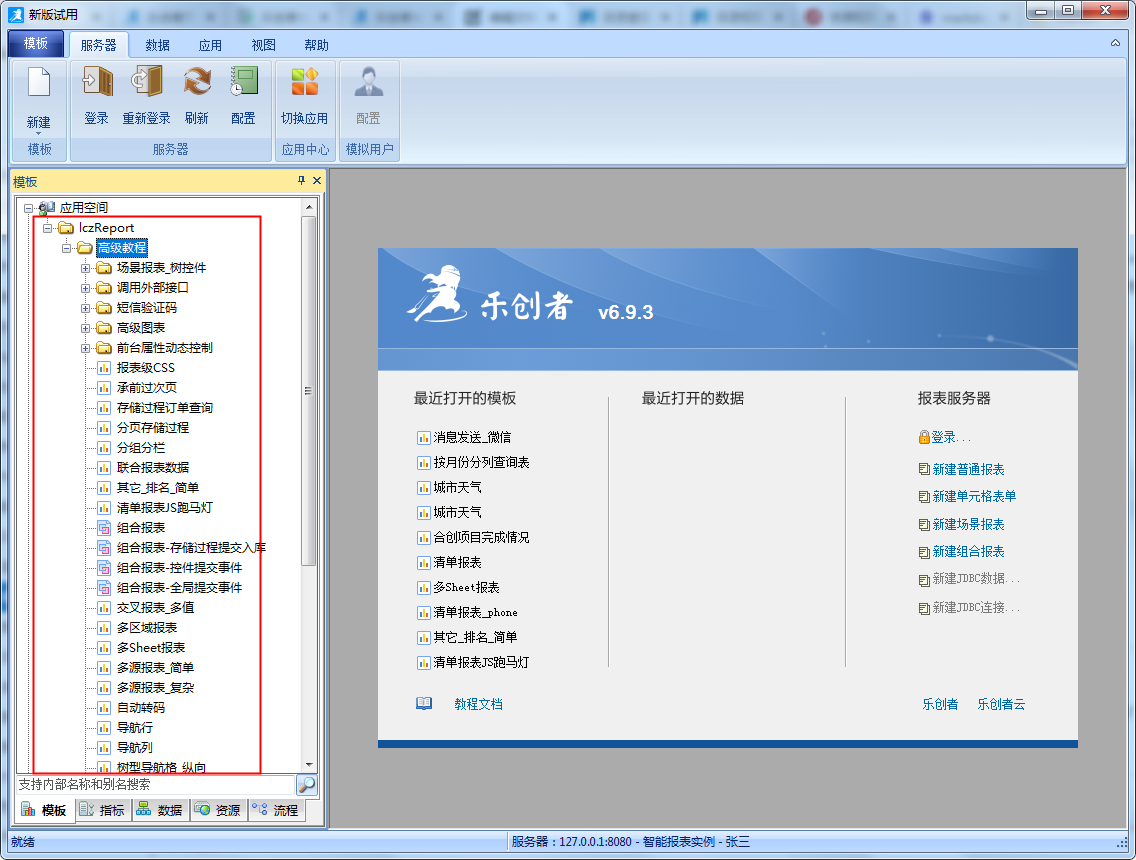Switch to the 指标 bottom panel tab
Viewport: 1136px width, 860px height.
103,810
